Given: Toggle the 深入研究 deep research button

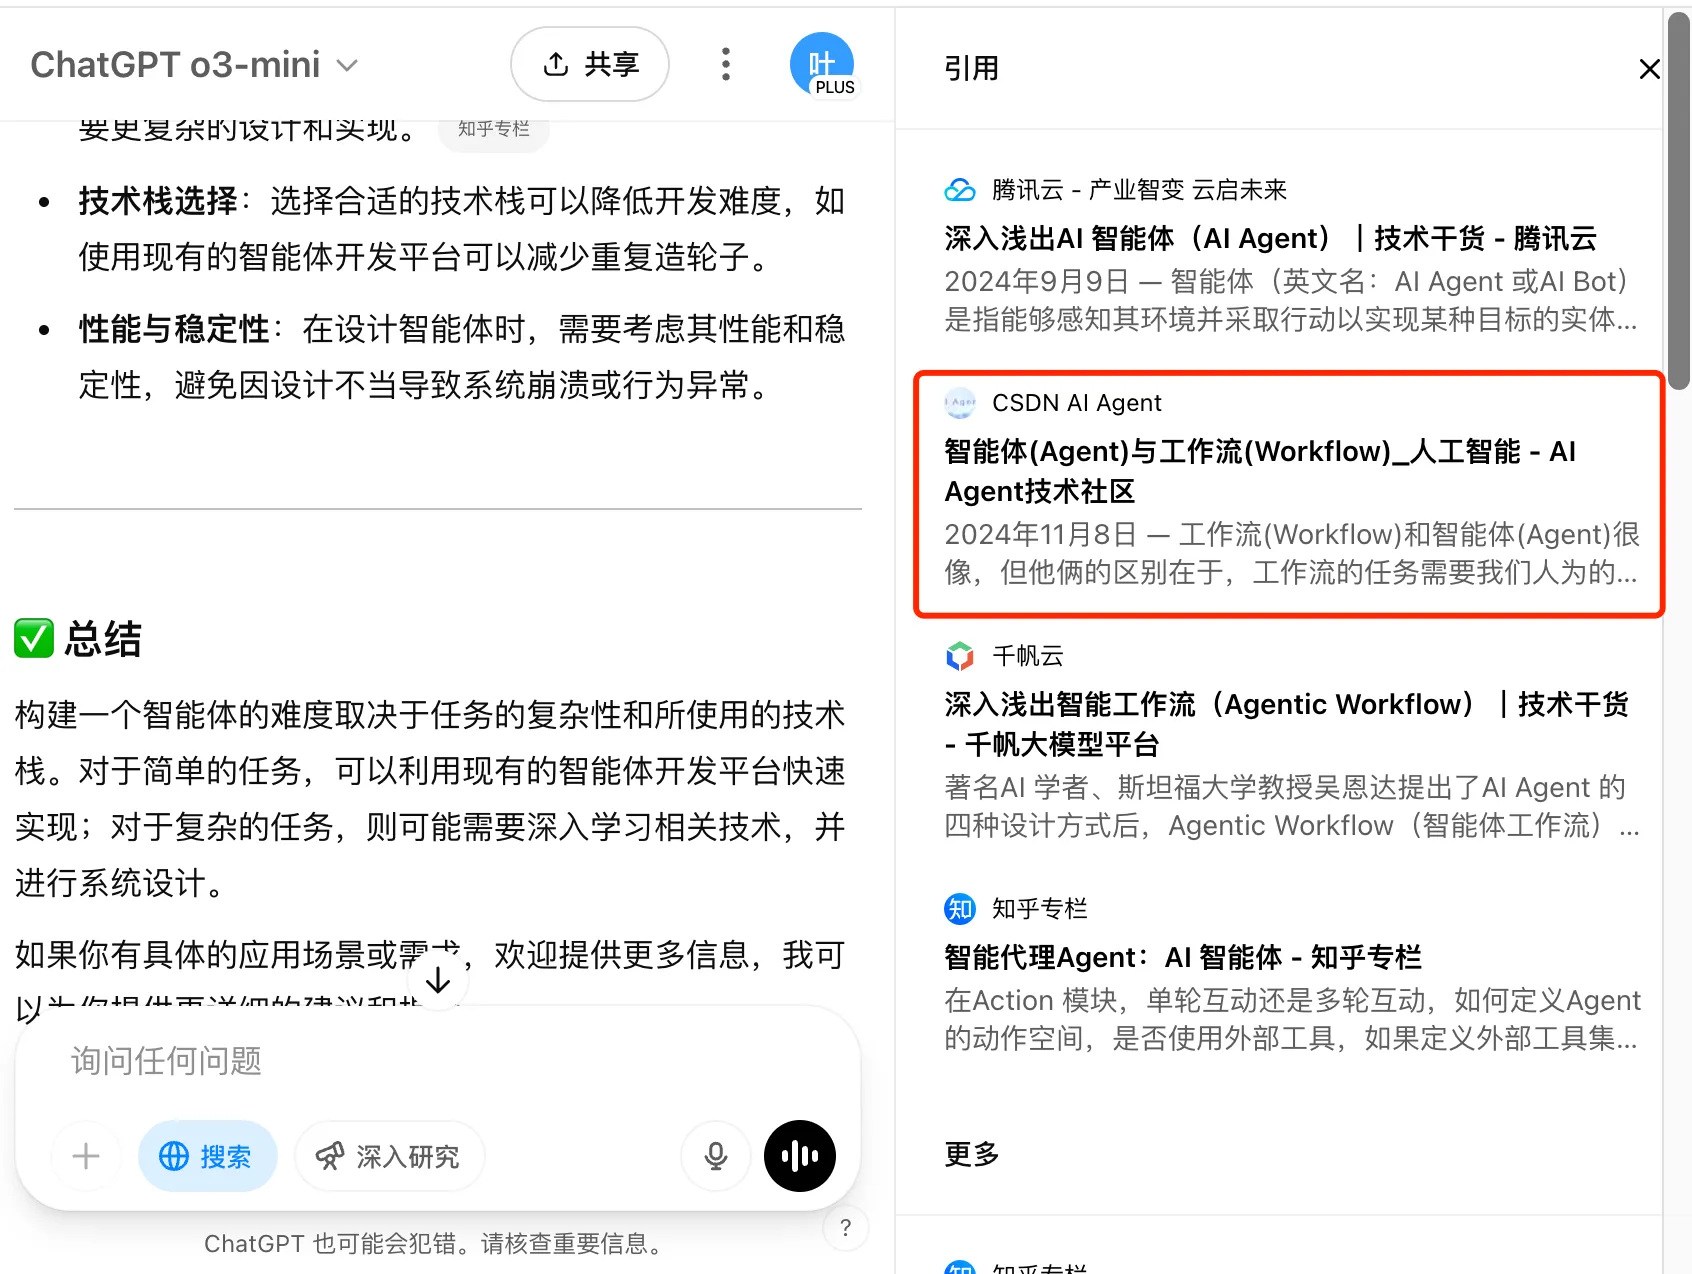Looking at the screenshot, I should pyautogui.click(x=389, y=1156).
